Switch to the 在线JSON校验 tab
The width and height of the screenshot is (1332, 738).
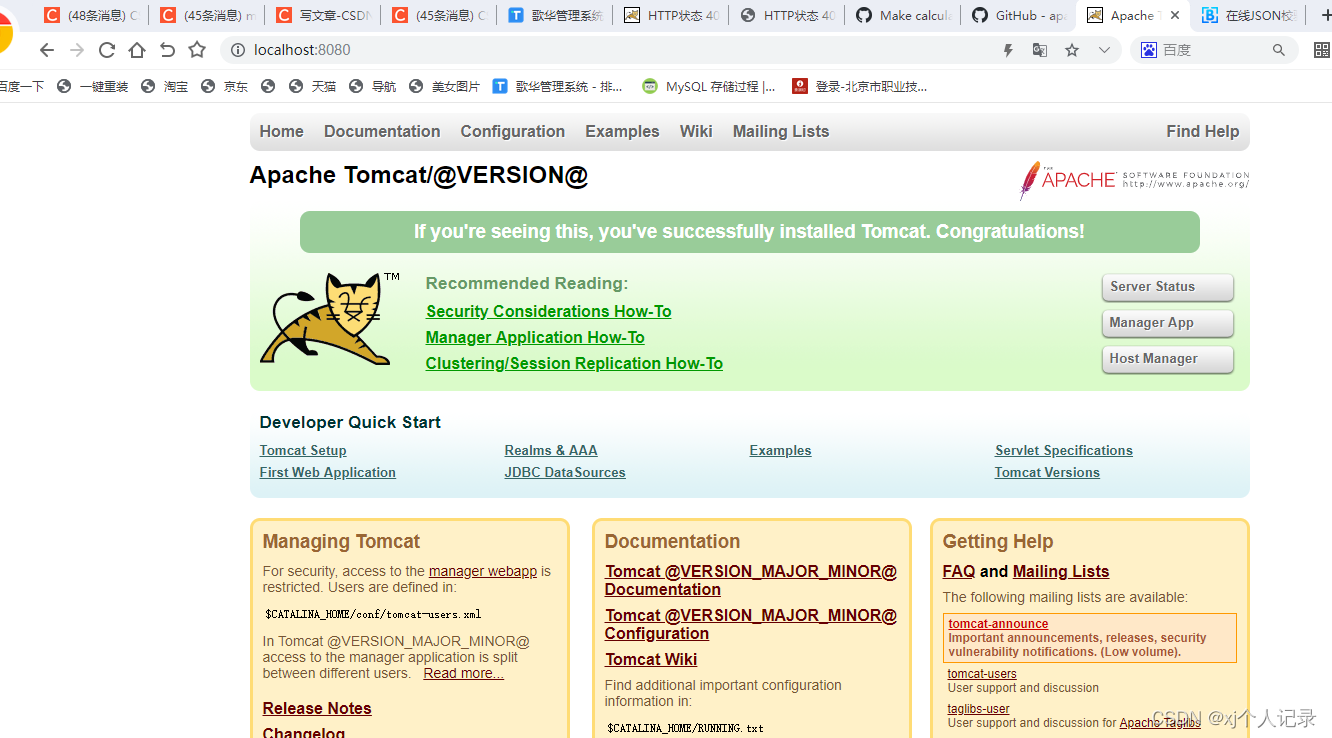(1250, 15)
